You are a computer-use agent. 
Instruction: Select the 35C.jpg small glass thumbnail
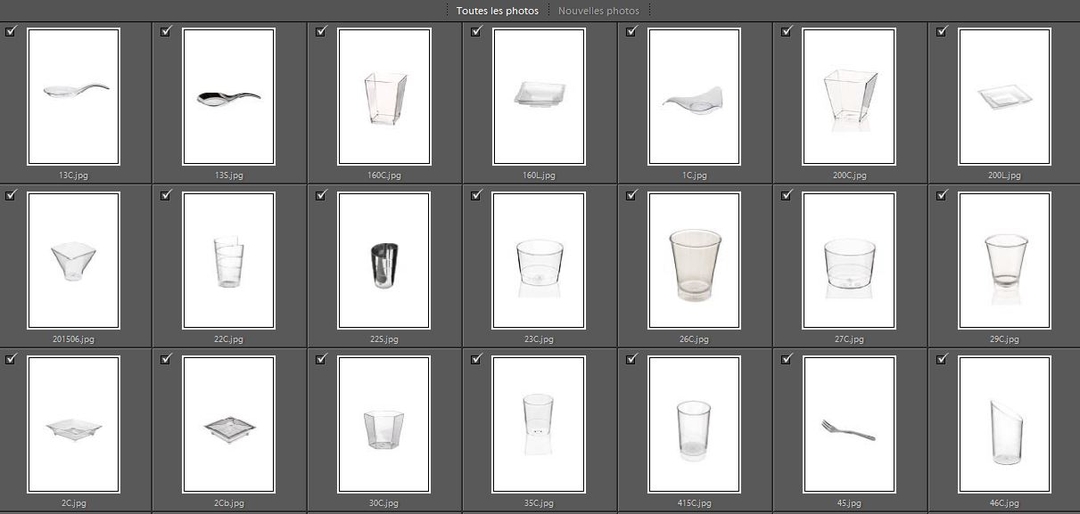click(539, 424)
